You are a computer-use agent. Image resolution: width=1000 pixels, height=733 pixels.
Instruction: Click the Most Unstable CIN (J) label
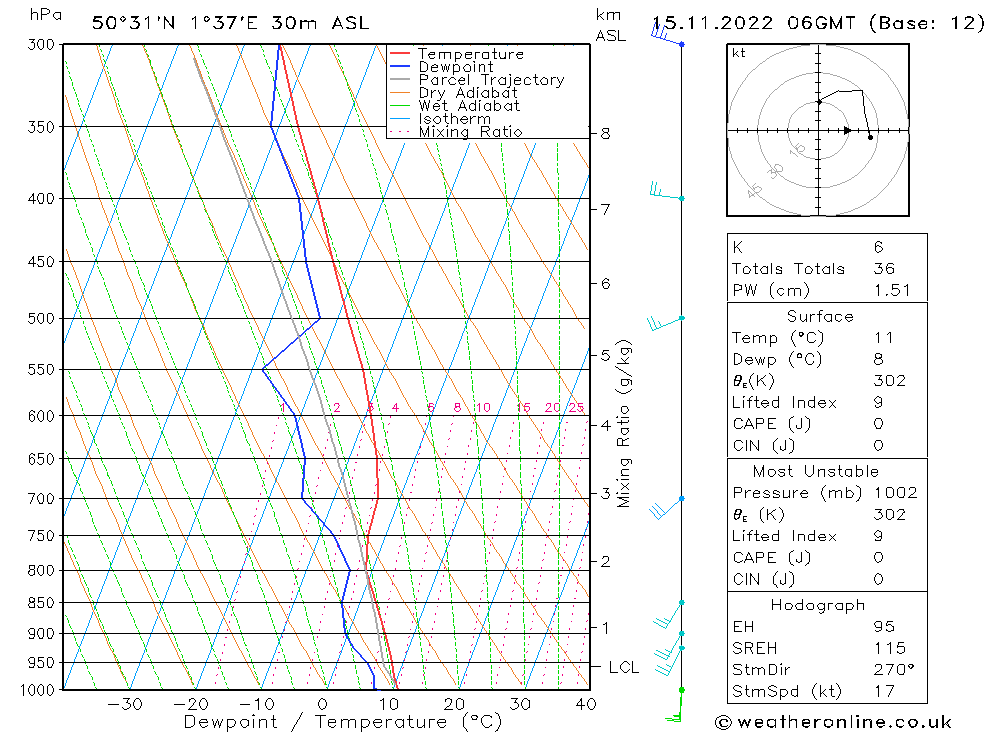click(763, 579)
